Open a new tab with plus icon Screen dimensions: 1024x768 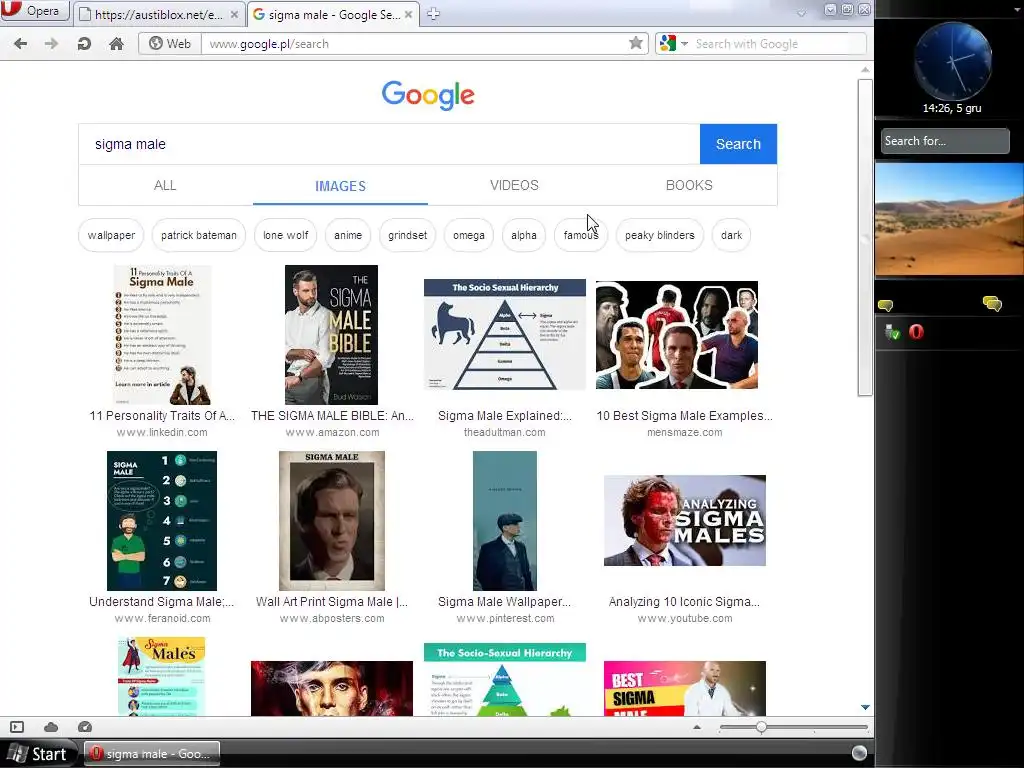pos(433,14)
